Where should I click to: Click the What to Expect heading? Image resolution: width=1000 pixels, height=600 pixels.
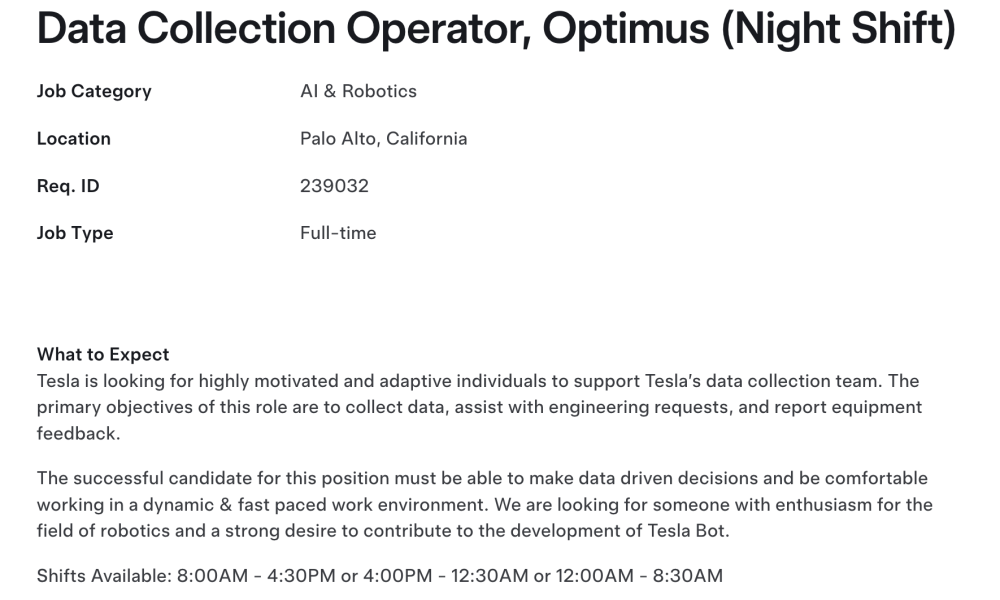coord(103,355)
